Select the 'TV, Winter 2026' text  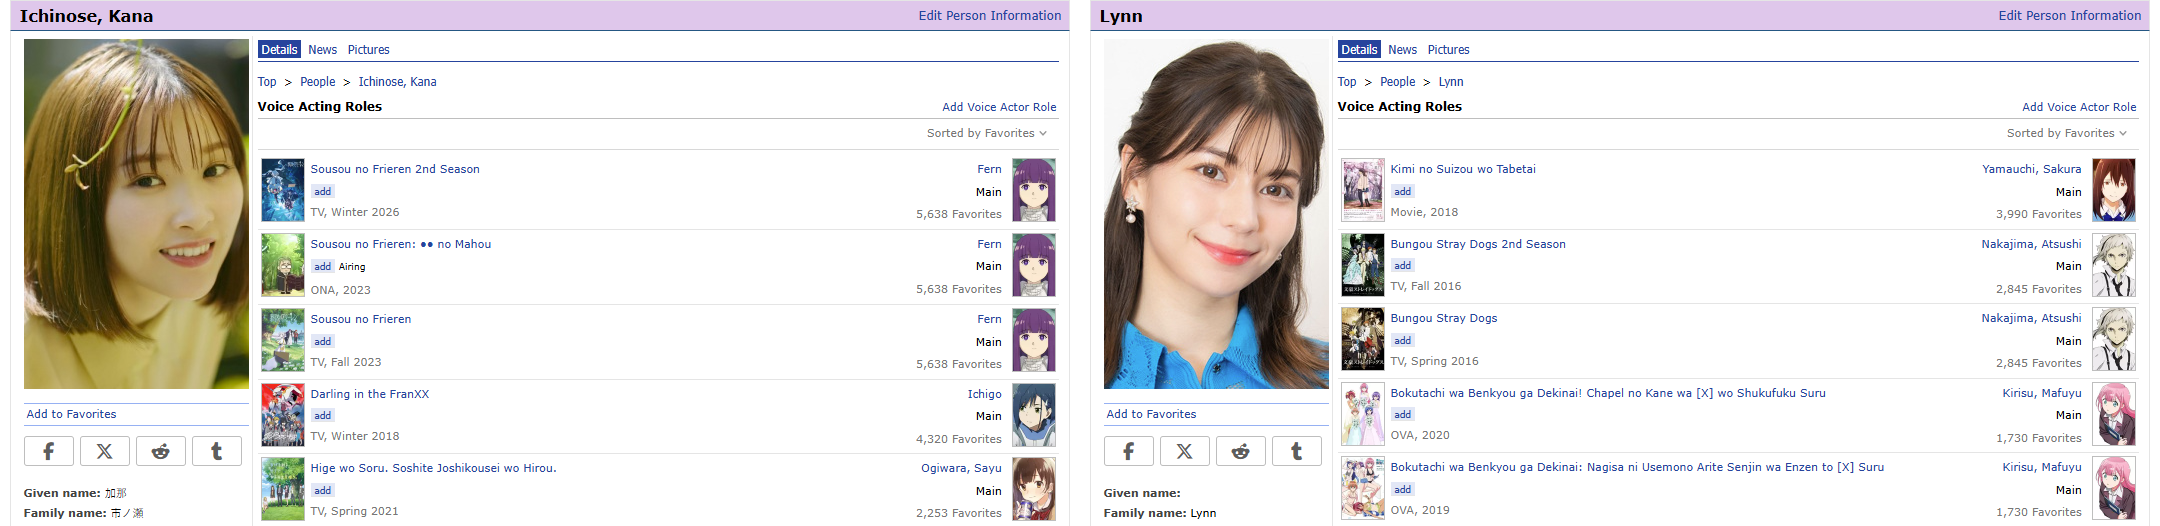coord(355,212)
